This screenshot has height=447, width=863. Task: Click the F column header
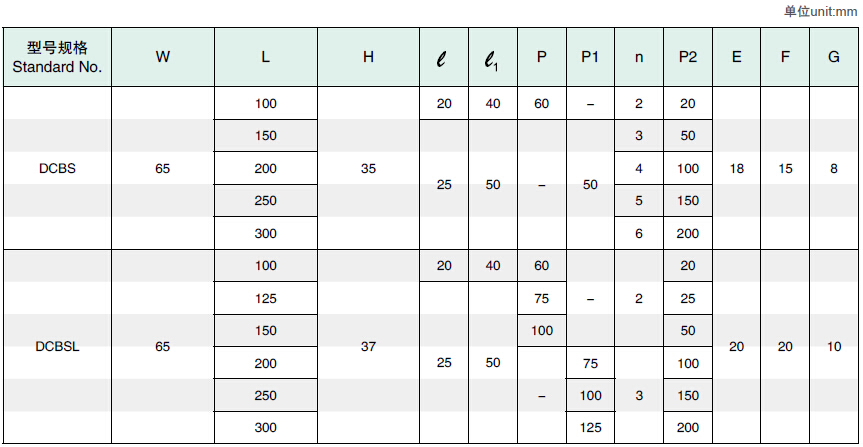[786, 57]
